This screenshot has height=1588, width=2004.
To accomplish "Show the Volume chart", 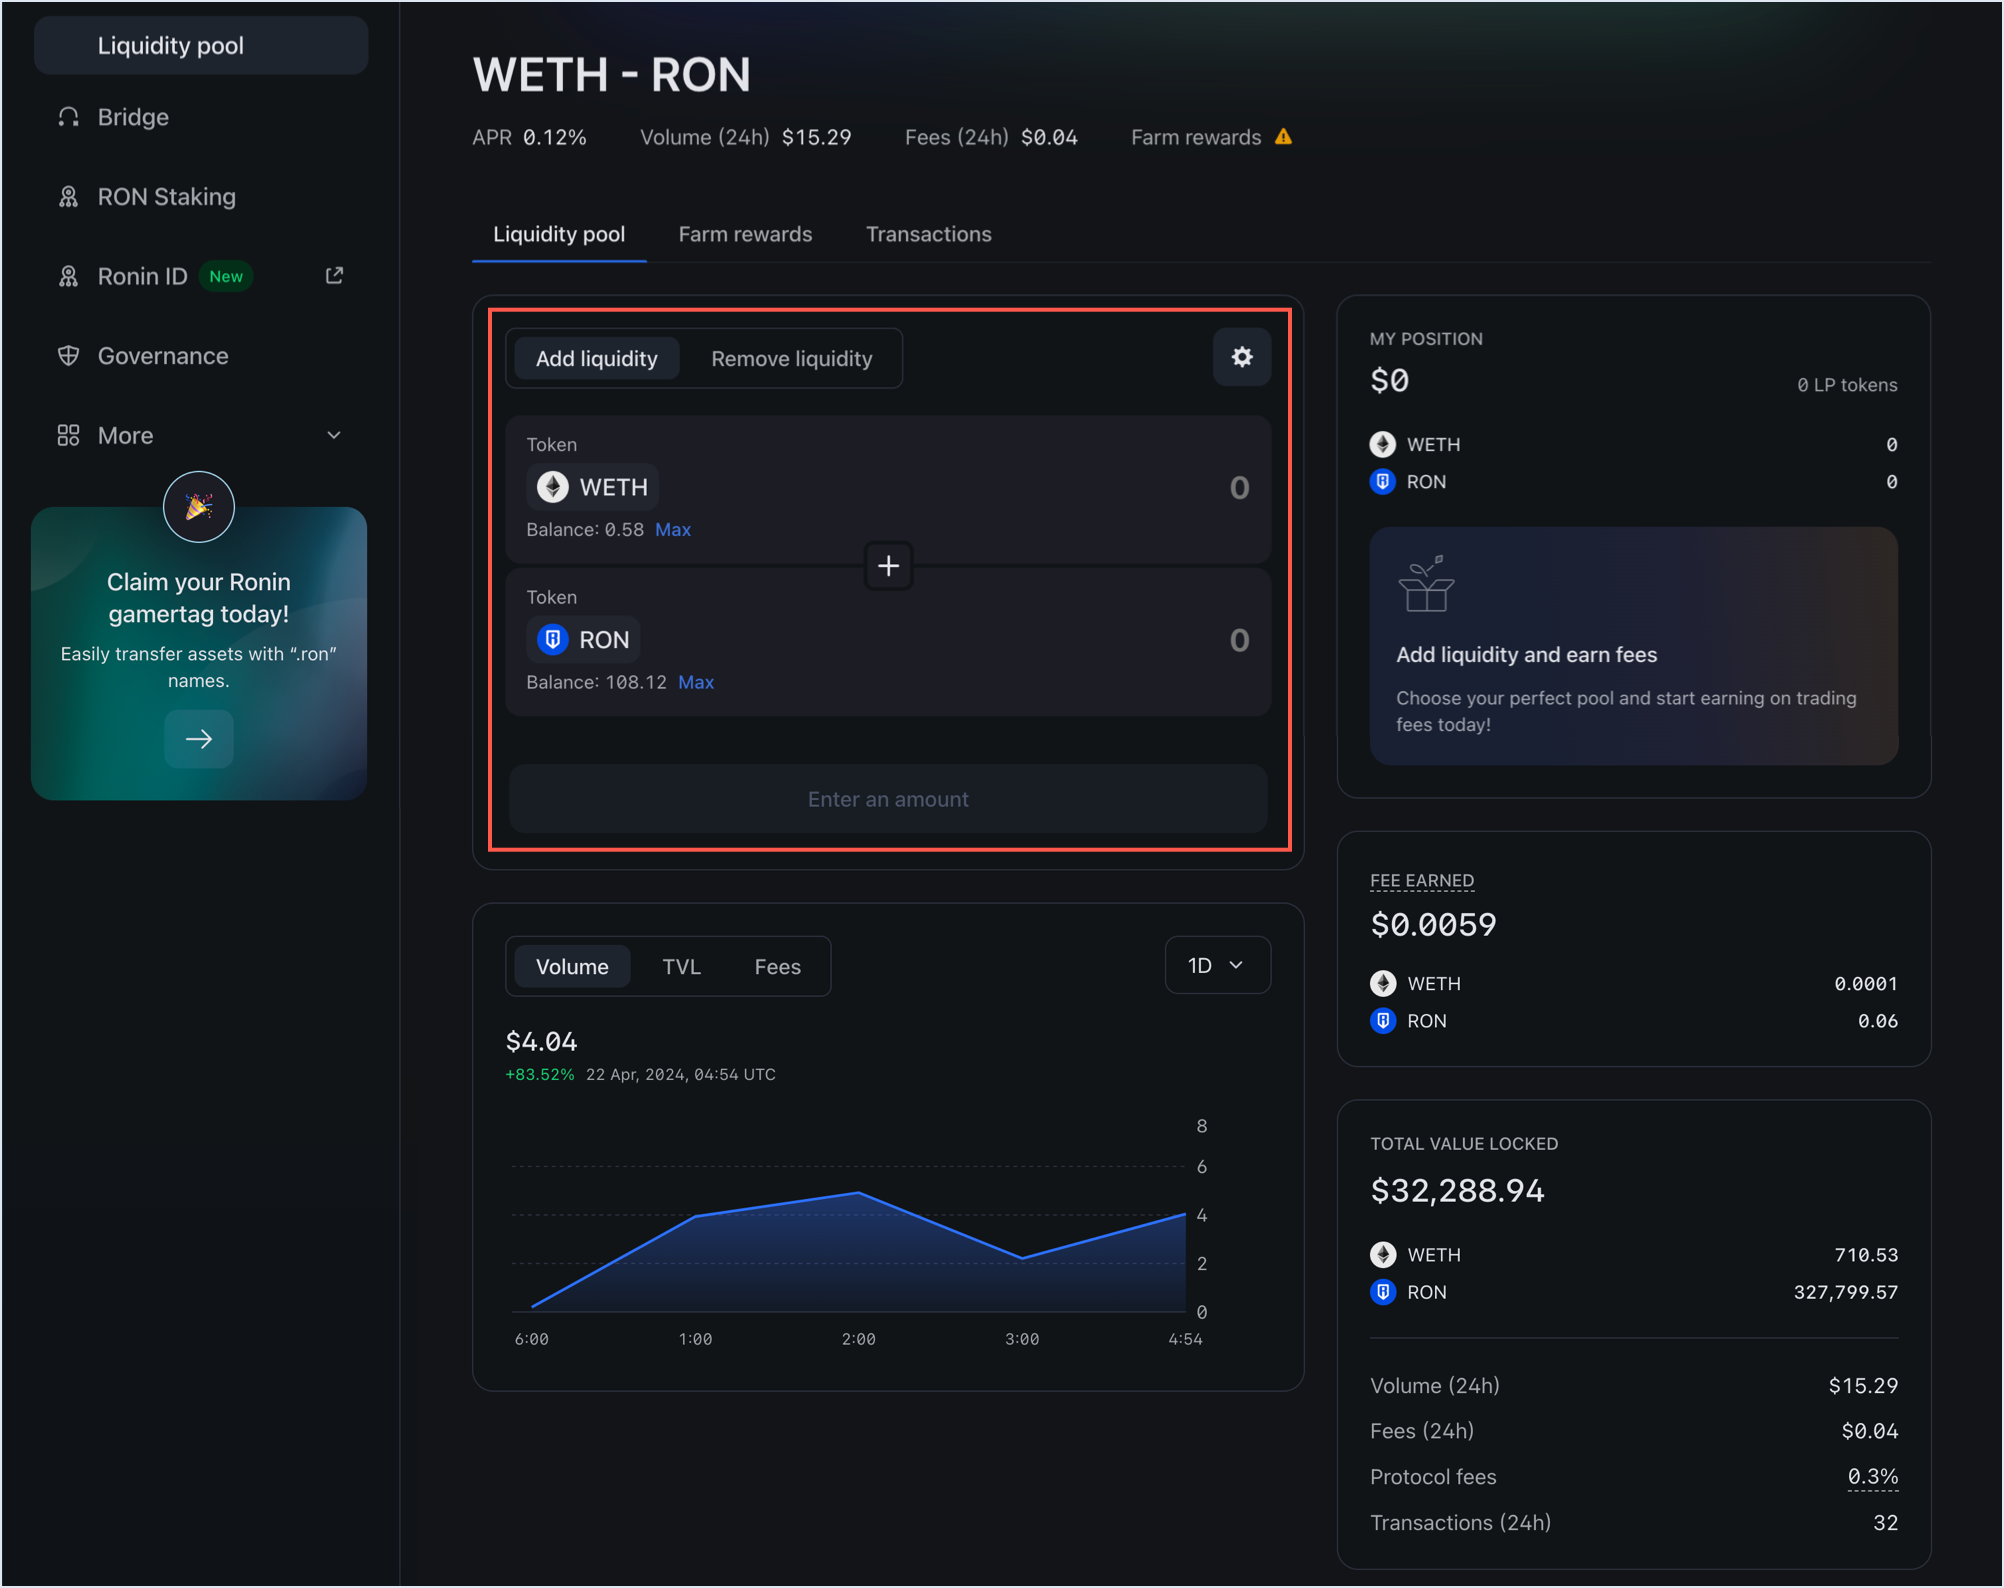I will tap(572, 966).
